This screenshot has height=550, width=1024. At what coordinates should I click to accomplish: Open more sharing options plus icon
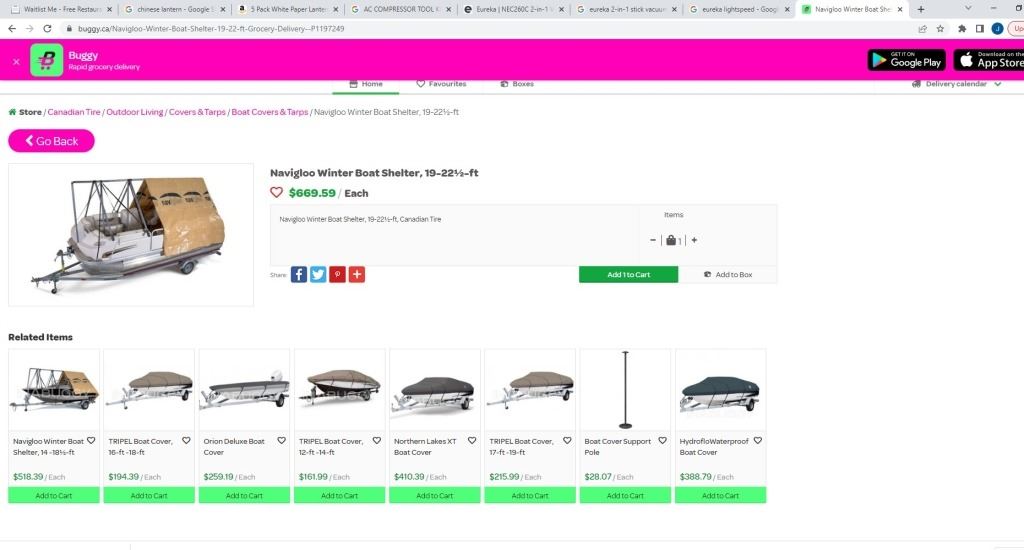(x=356, y=274)
